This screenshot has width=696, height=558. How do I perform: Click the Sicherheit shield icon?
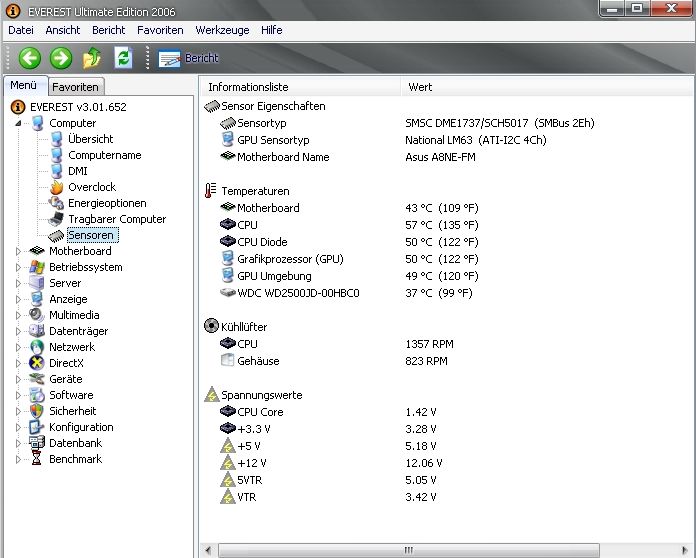point(37,411)
